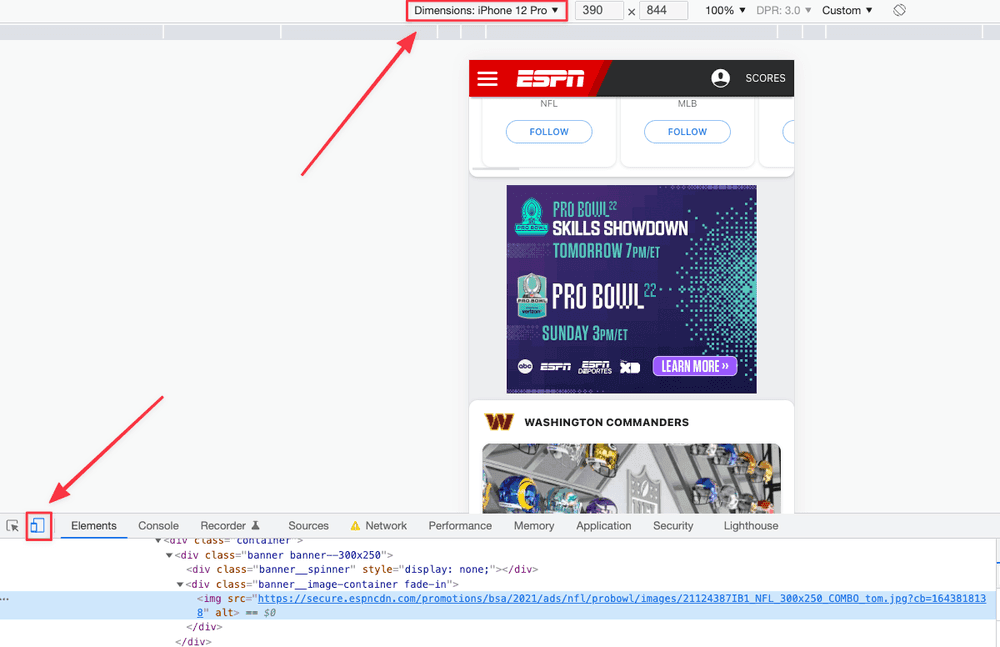This screenshot has height=647, width=1000.
Task: Open the Application panel
Action: tap(604, 525)
